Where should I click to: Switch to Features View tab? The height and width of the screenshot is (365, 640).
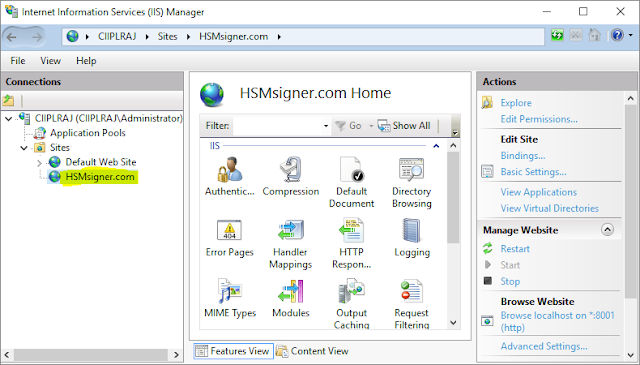(x=233, y=351)
